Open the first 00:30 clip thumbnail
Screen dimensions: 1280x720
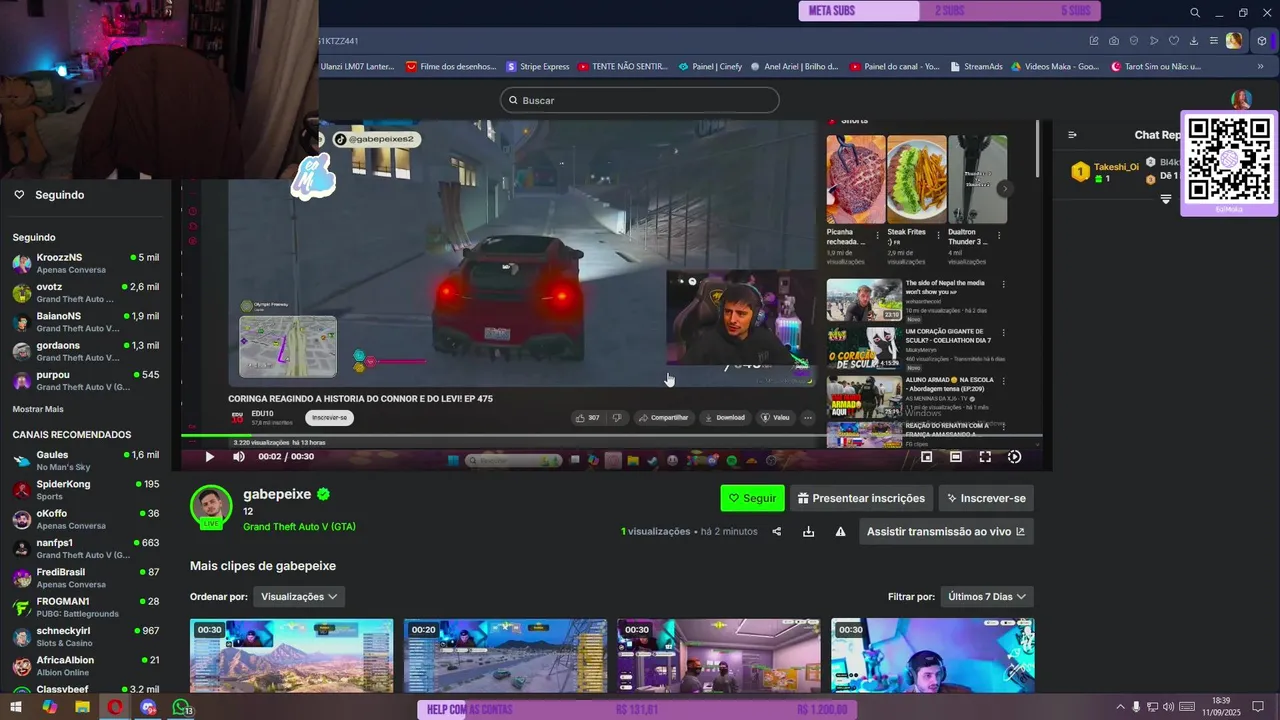coord(292,655)
